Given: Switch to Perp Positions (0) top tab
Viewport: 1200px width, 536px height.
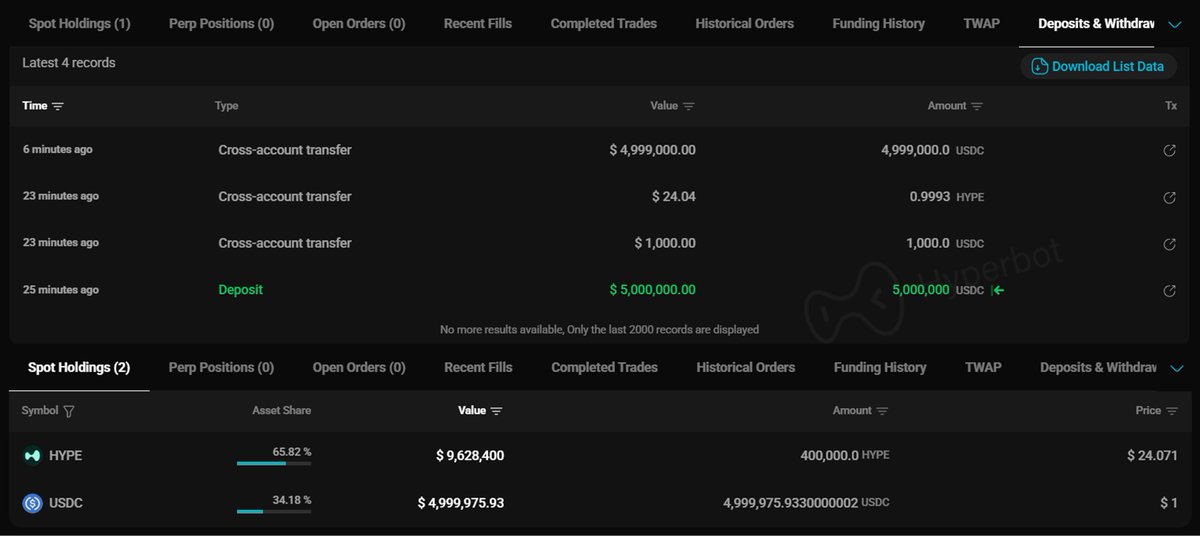Looking at the screenshot, I should point(221,24).
